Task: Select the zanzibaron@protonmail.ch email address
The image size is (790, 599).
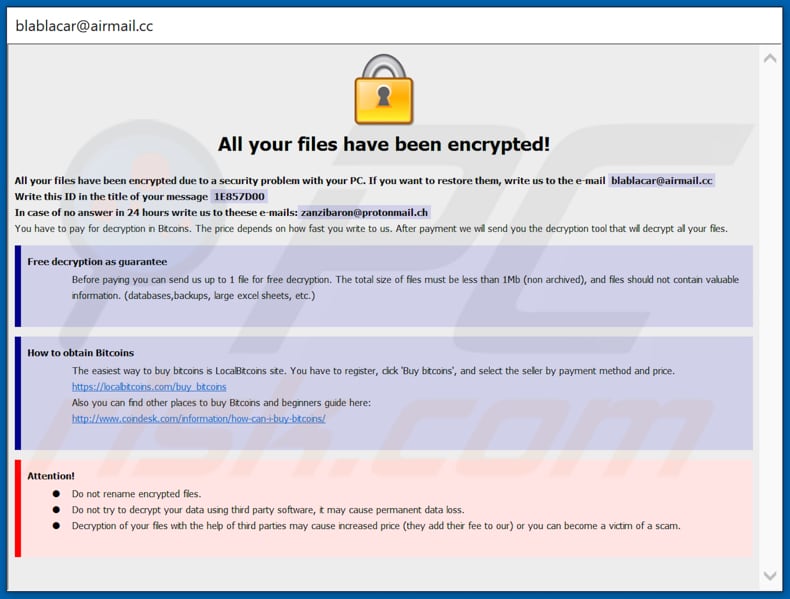Action: [x=364, y=212]
